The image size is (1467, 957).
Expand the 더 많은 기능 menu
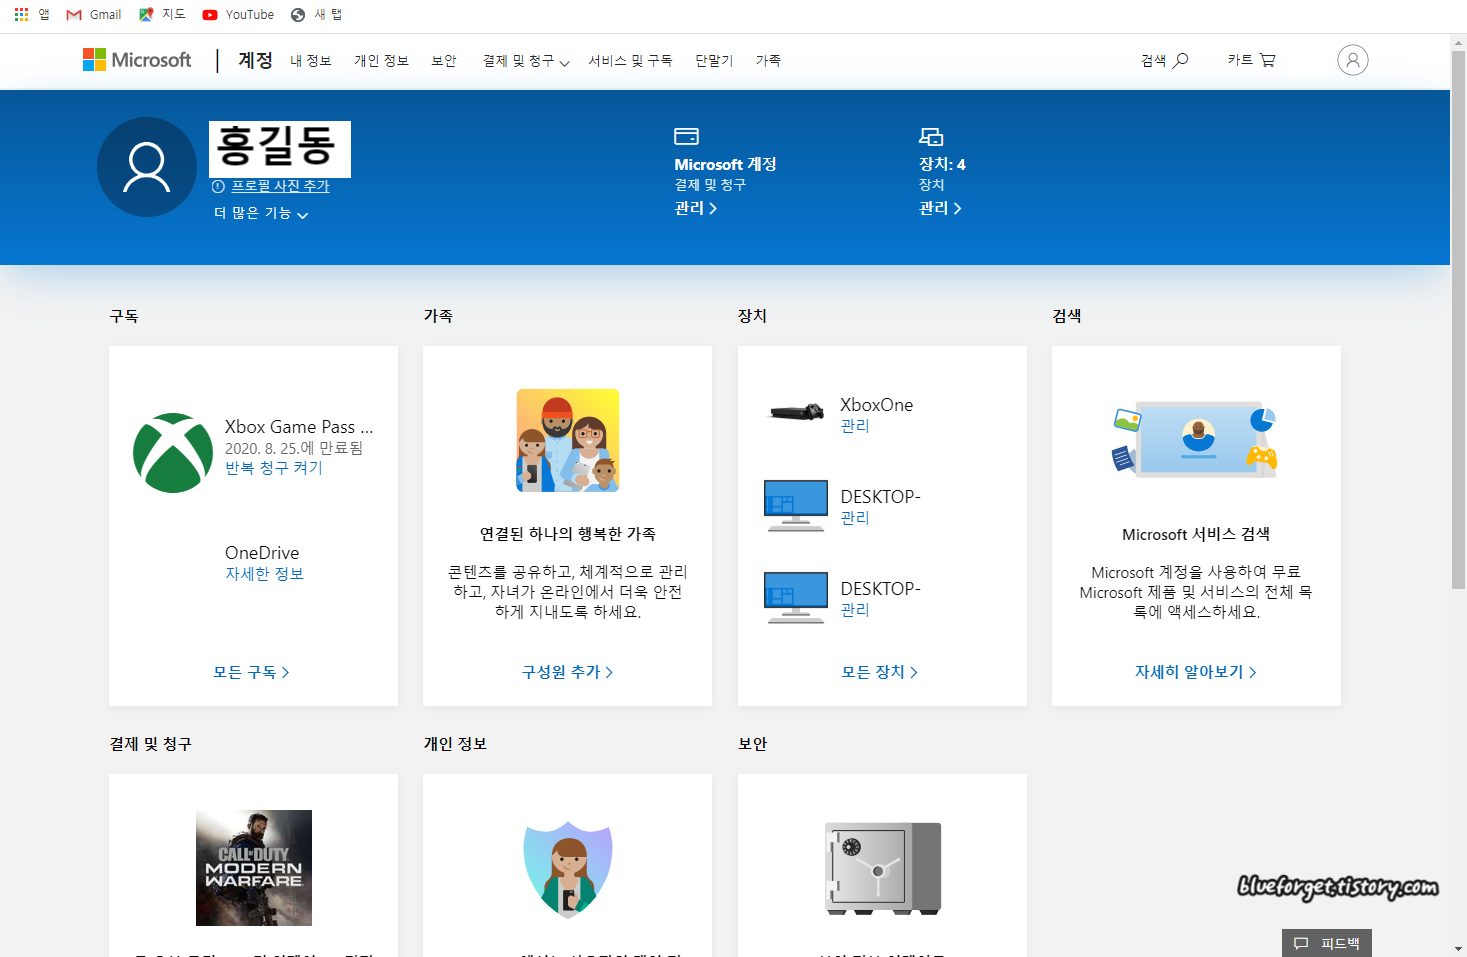pyautogui.click(x=261, y=213)
